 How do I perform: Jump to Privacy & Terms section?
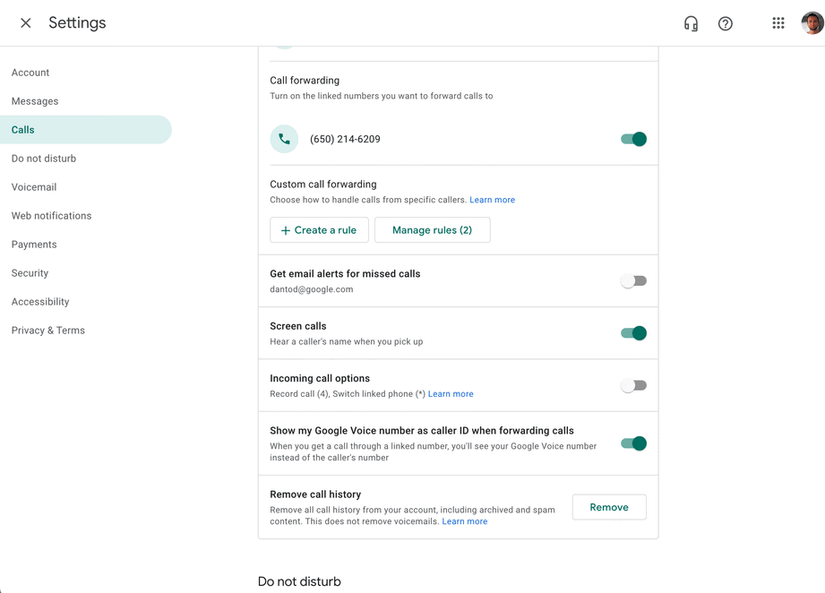48,330
